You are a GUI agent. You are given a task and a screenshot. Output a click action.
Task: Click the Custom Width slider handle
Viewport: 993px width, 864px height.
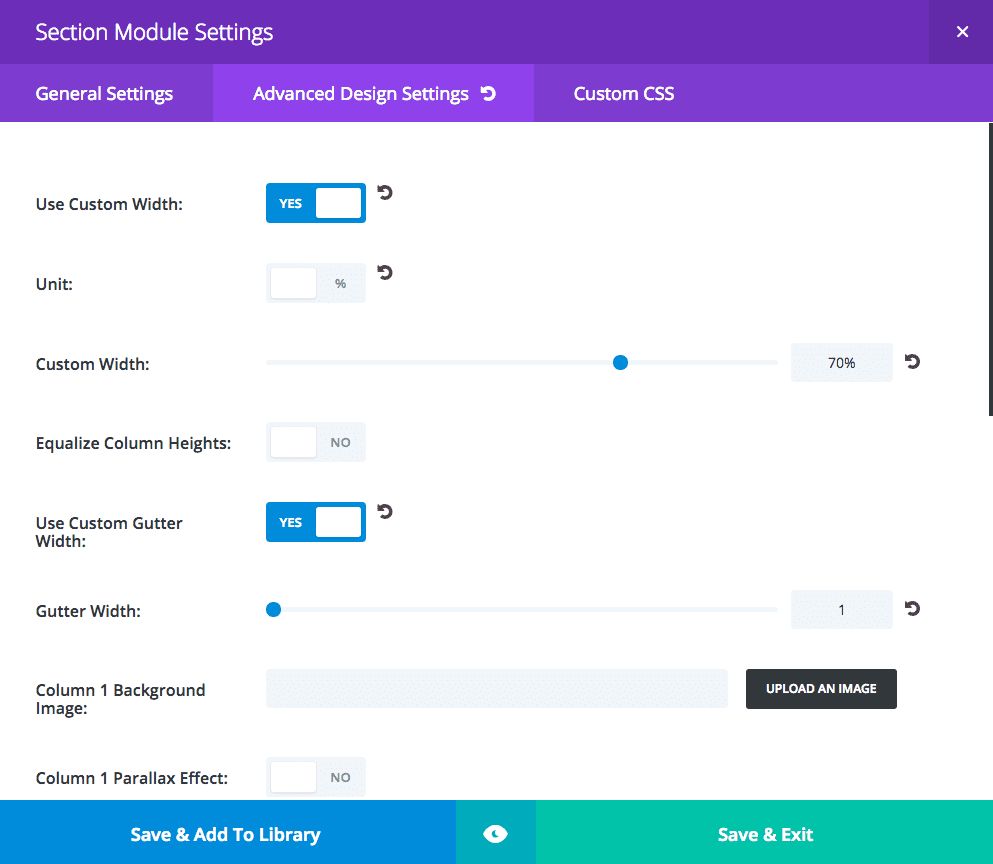pyautogui.click(x=620, y=363)
